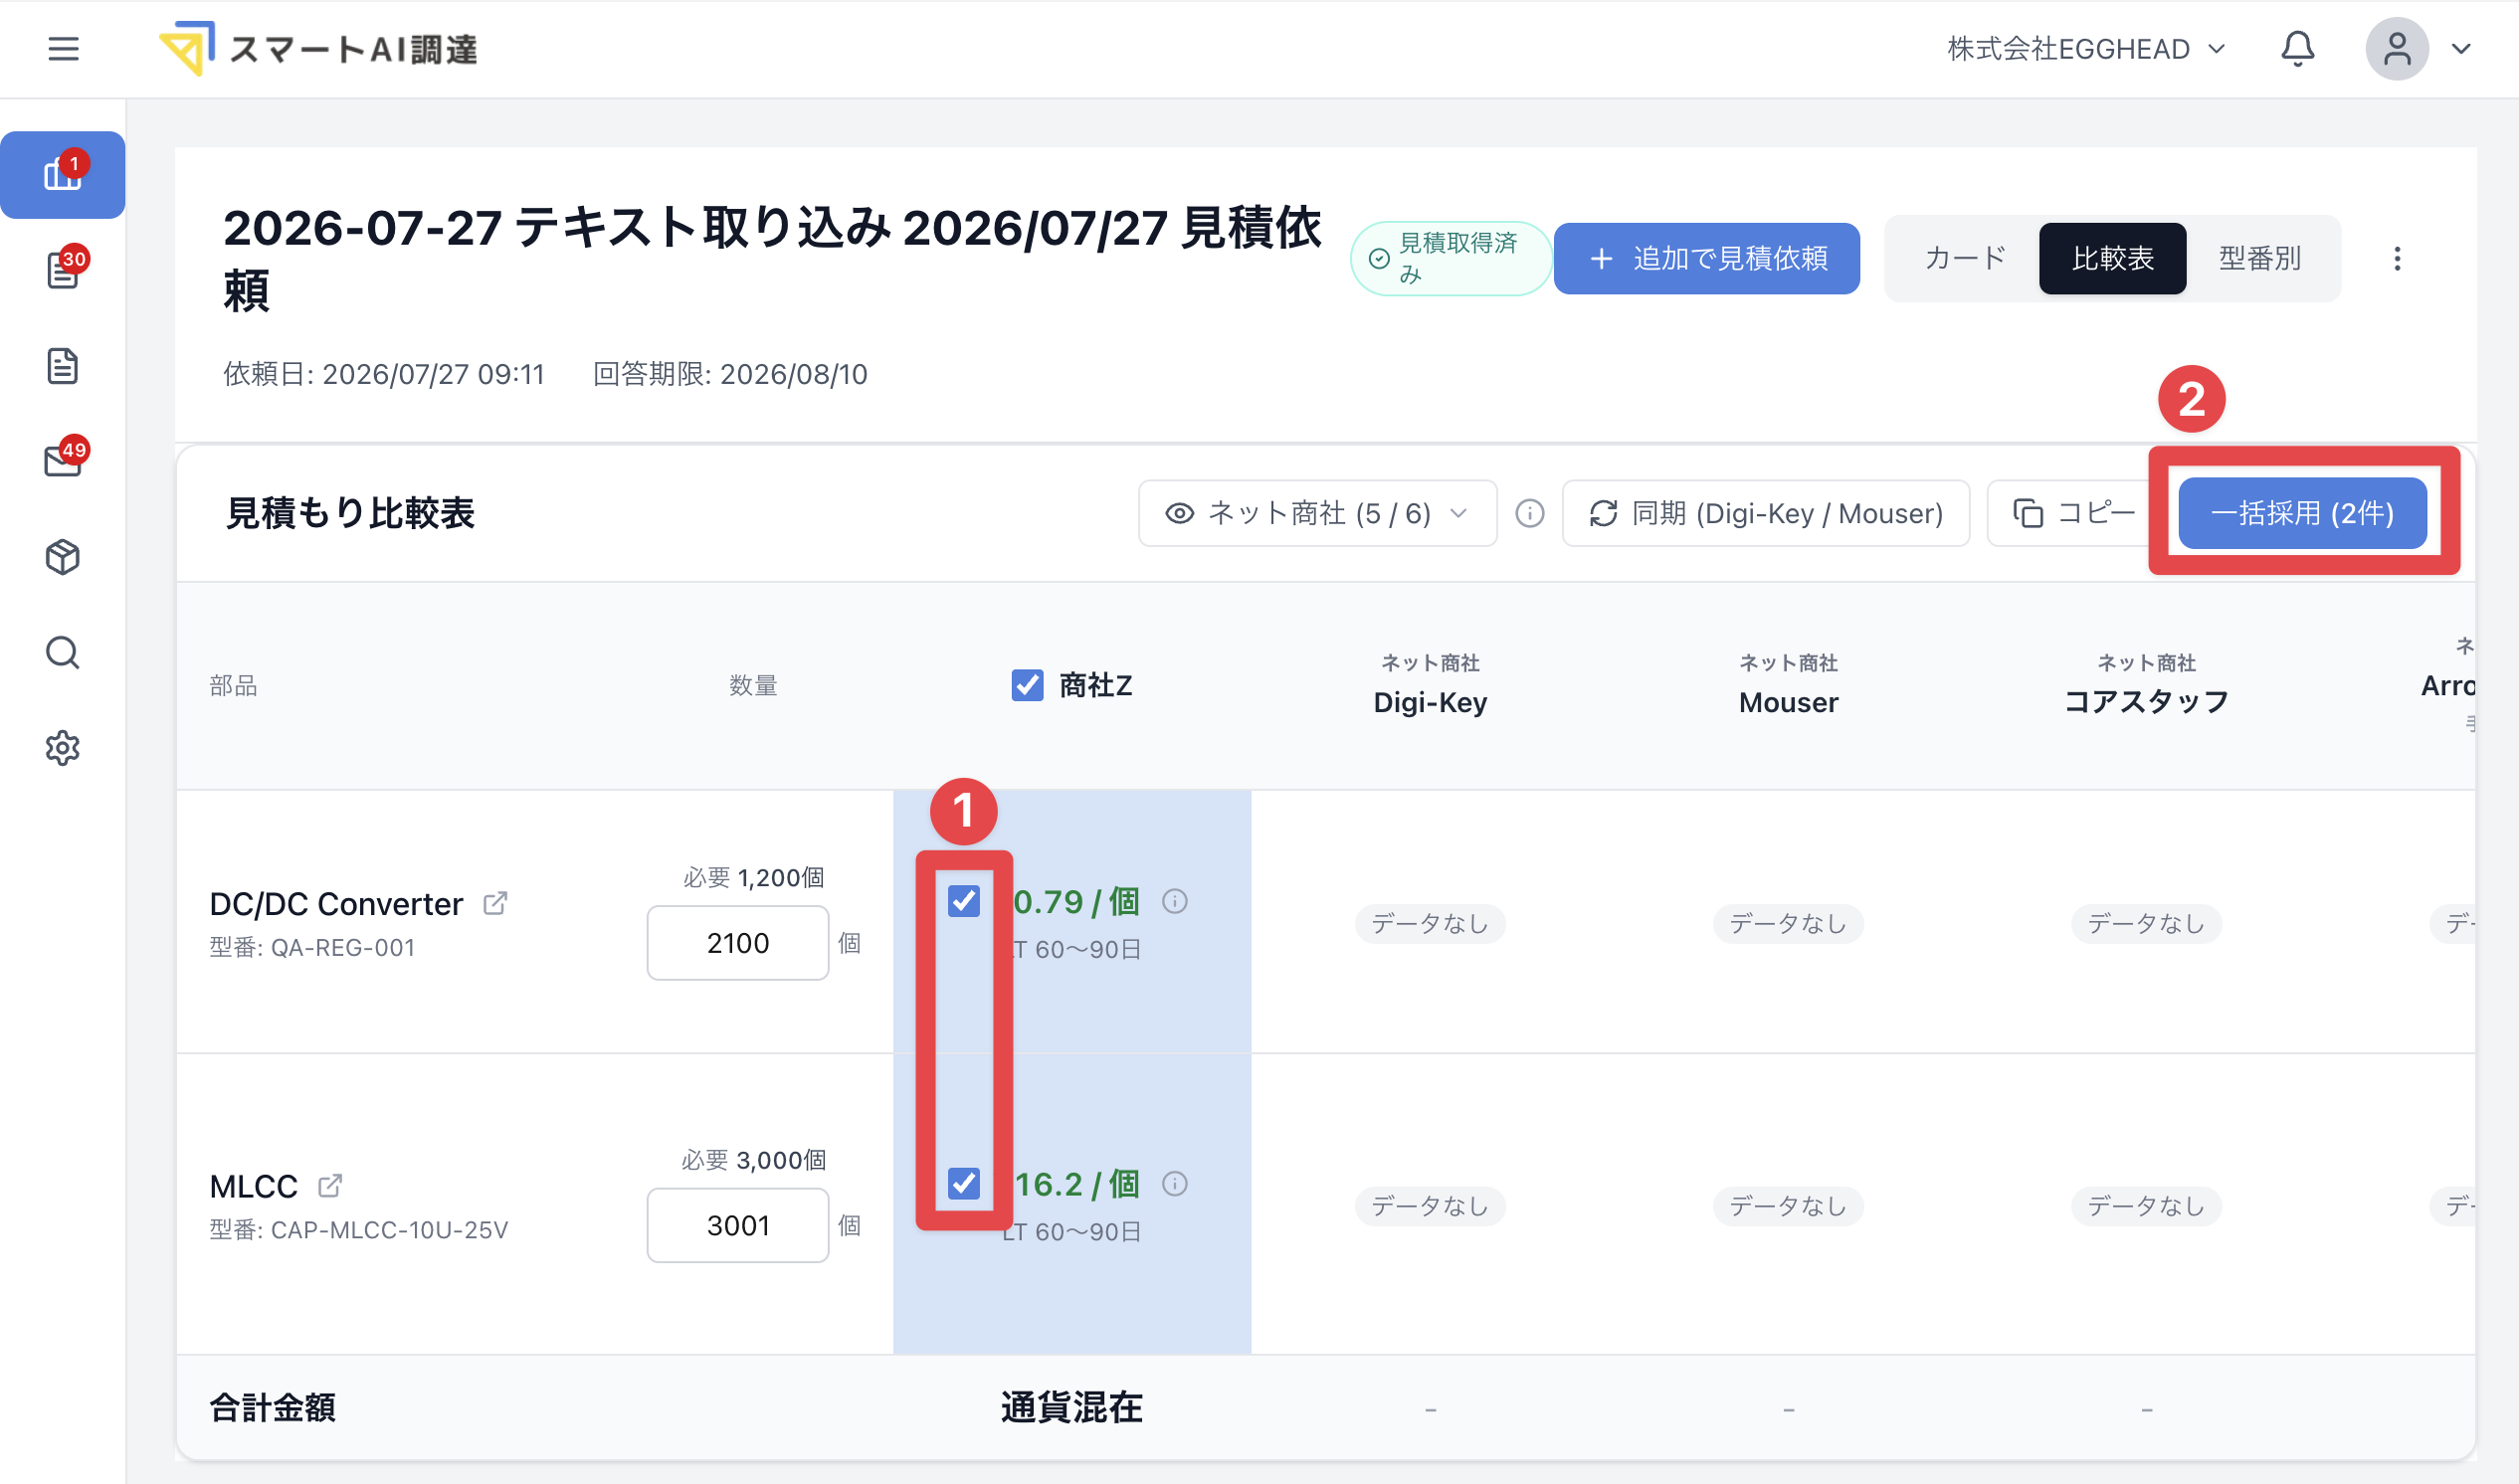2519x1484 pixels.
Task: Expand the ネット商社 (5 / 6) visibility dropdown
Action: click(1317, 513)
